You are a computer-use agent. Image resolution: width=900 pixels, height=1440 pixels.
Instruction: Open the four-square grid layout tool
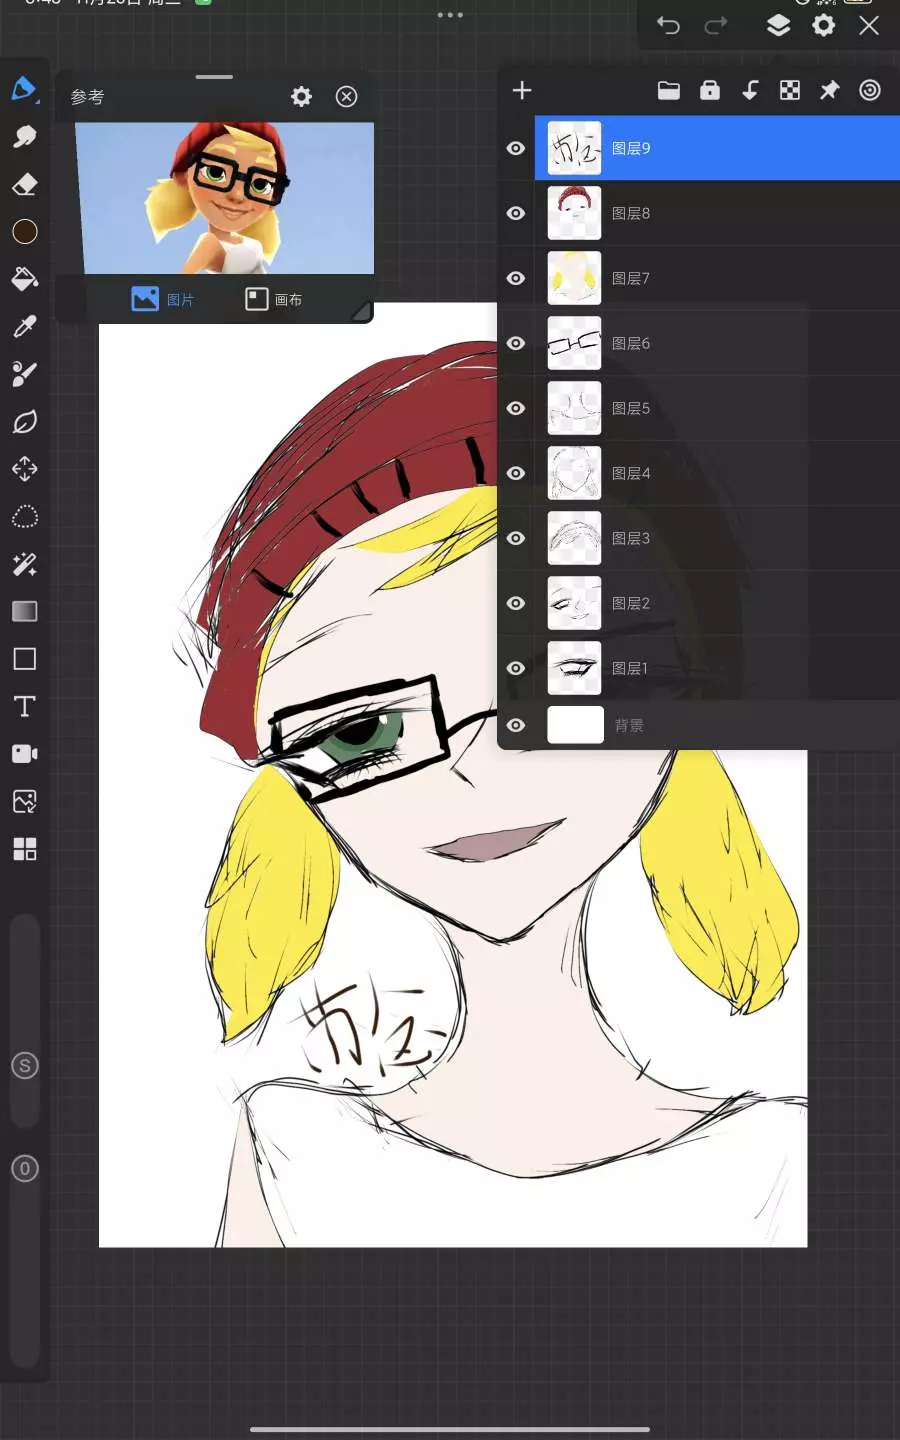click(24, 849)
